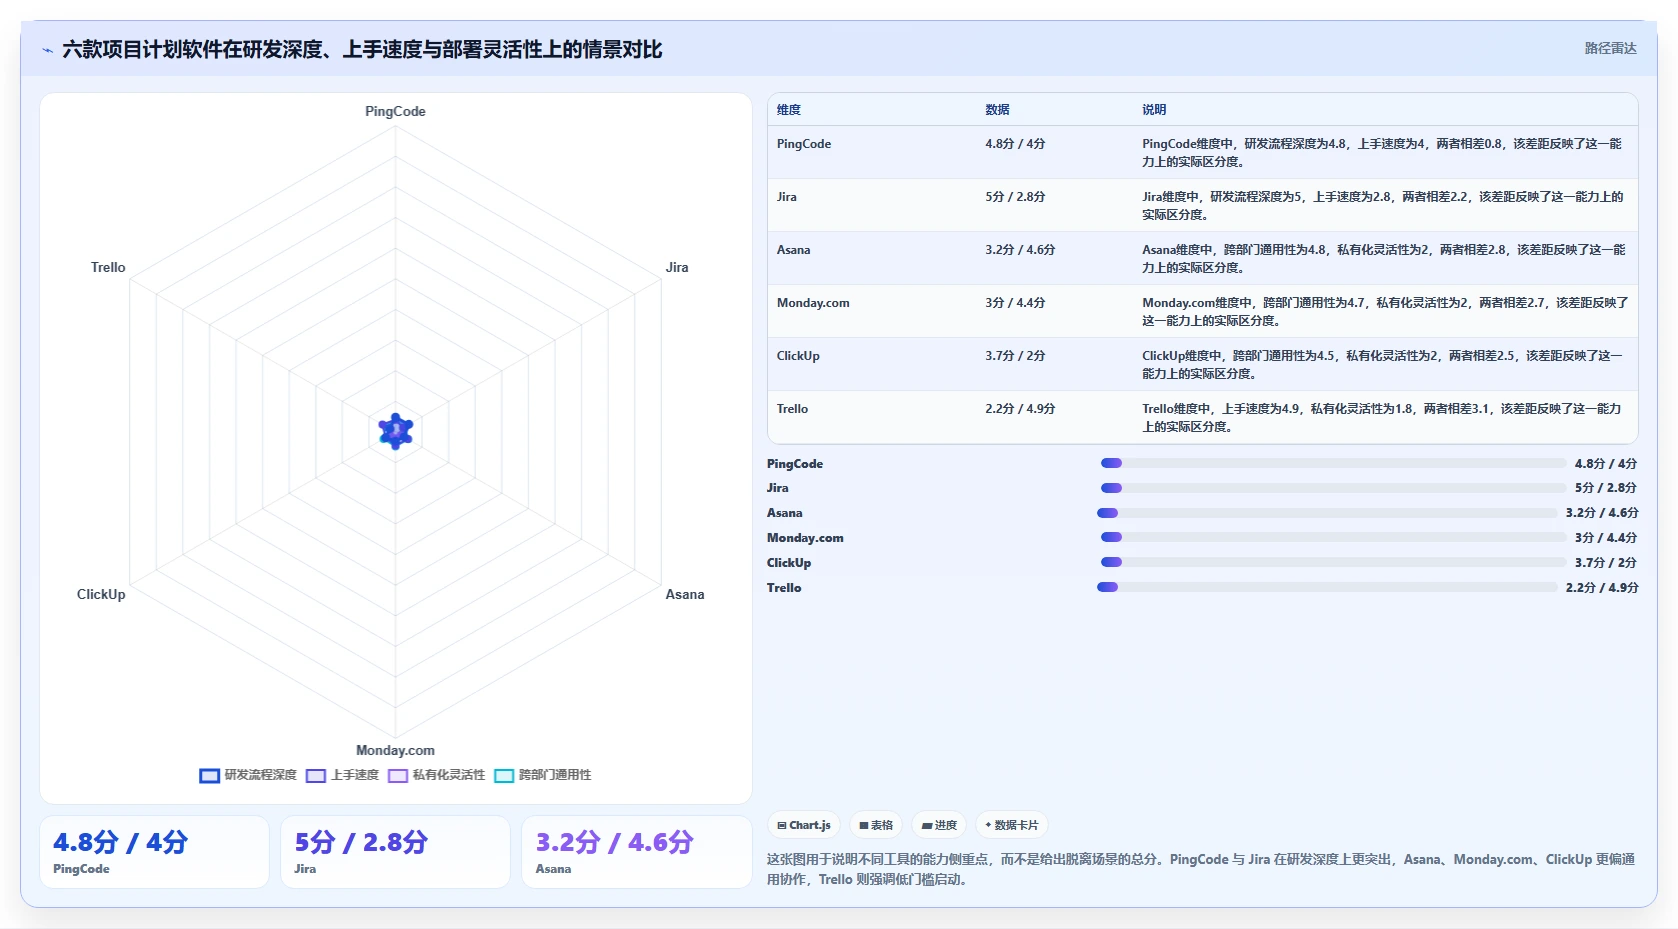Select the 数据卡片 tag chip
The width and height of the screenshot is (1678, 929).
point(1012,825)
